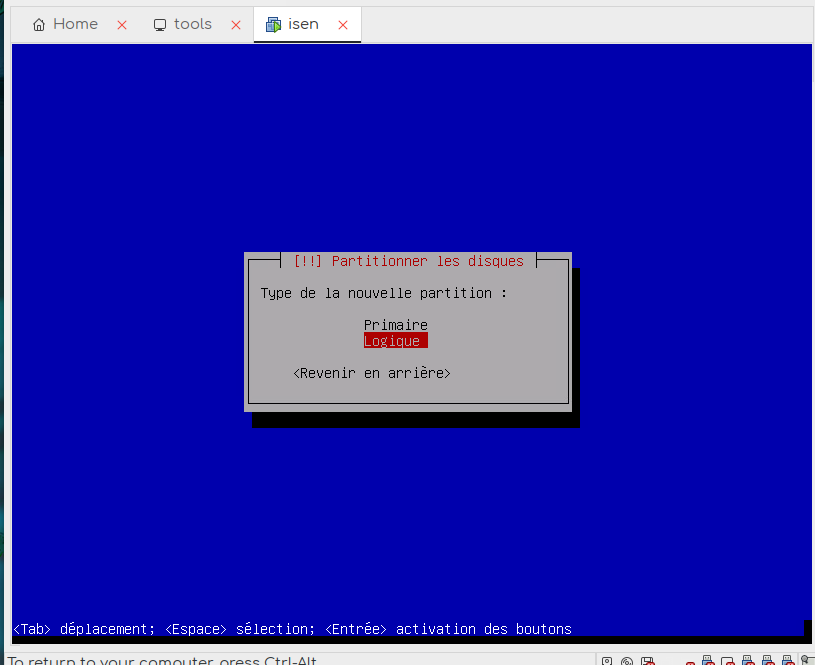815x665 pixels.
Task: Click the CD/DVD drive status bar icon
Action: (x=627, y=661)
